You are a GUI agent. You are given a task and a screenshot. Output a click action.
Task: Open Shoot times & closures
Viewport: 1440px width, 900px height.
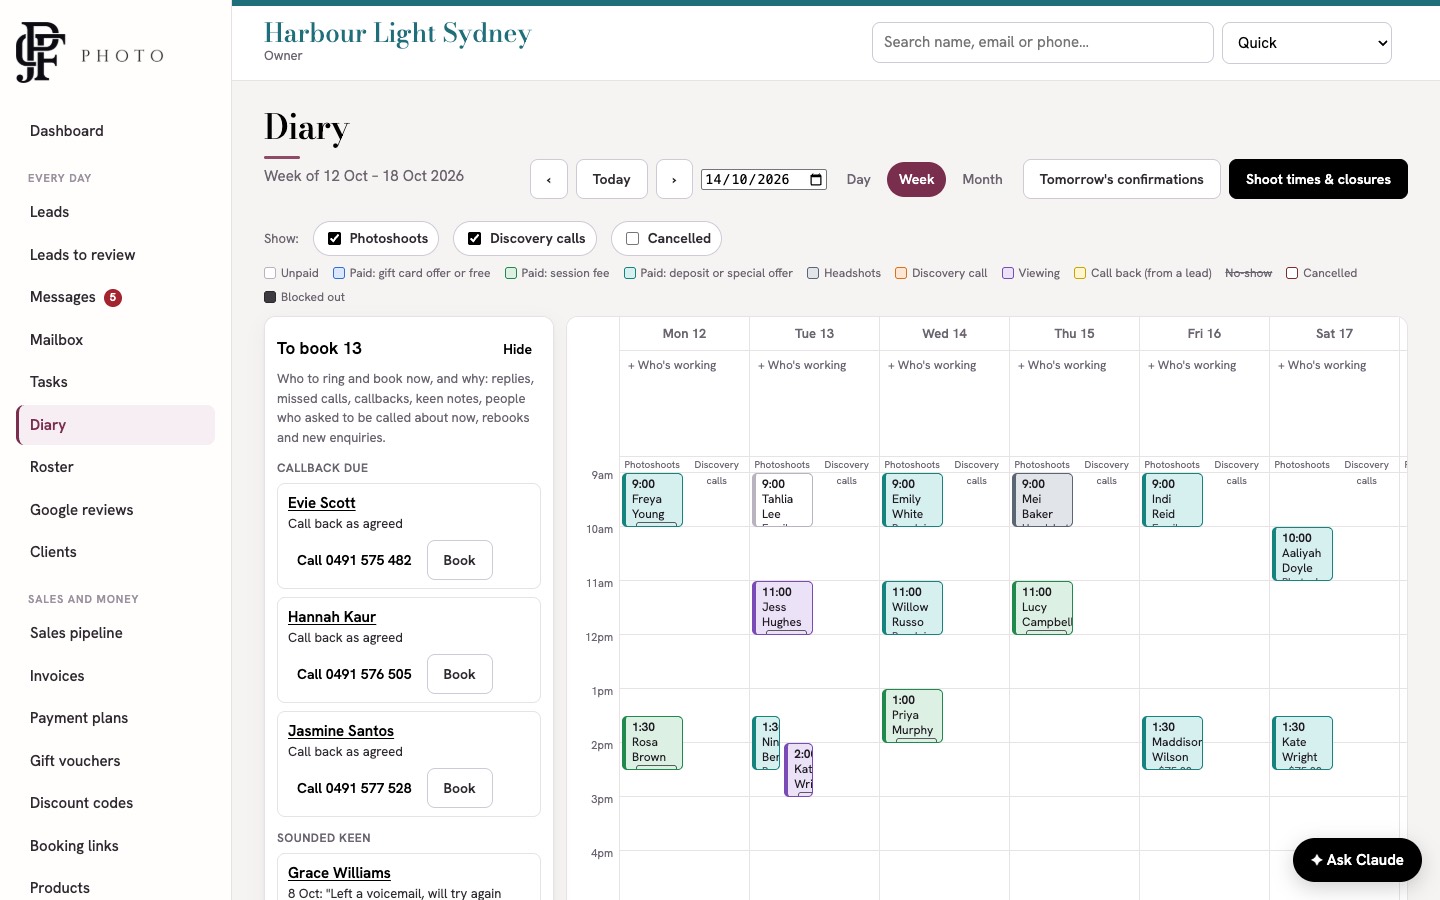(x=1318, y=179)
